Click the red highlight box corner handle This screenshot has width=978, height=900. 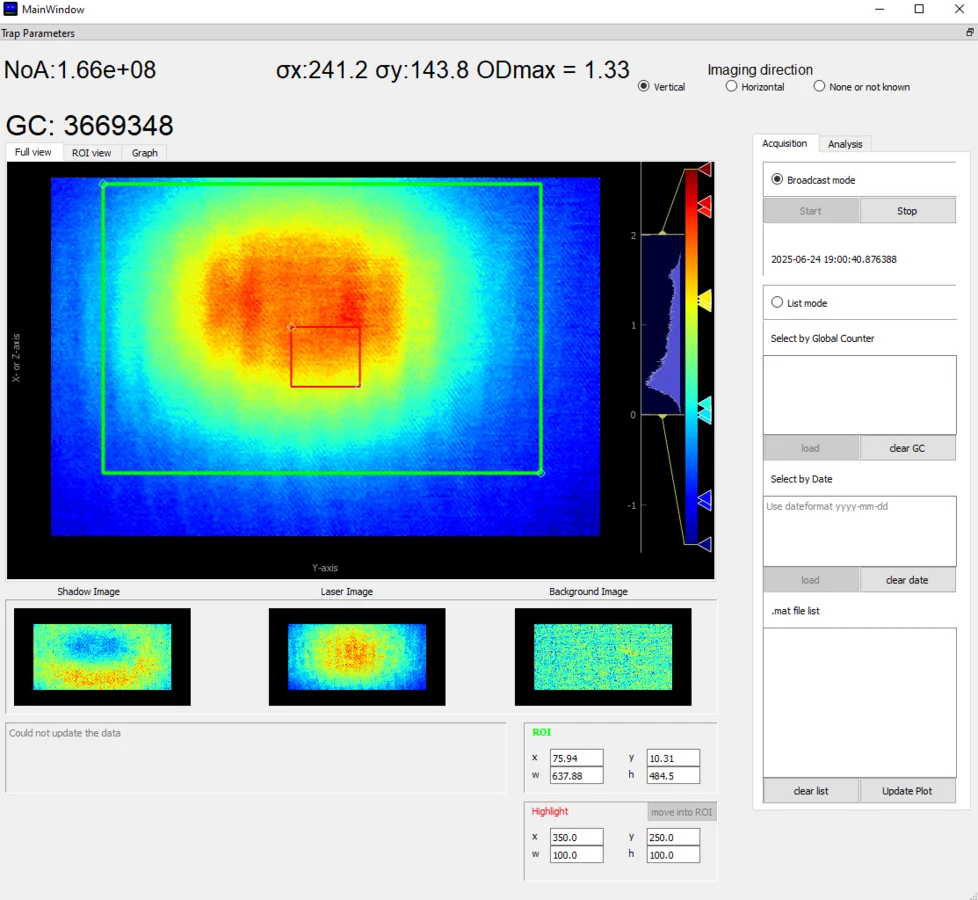tap(291, 327)
